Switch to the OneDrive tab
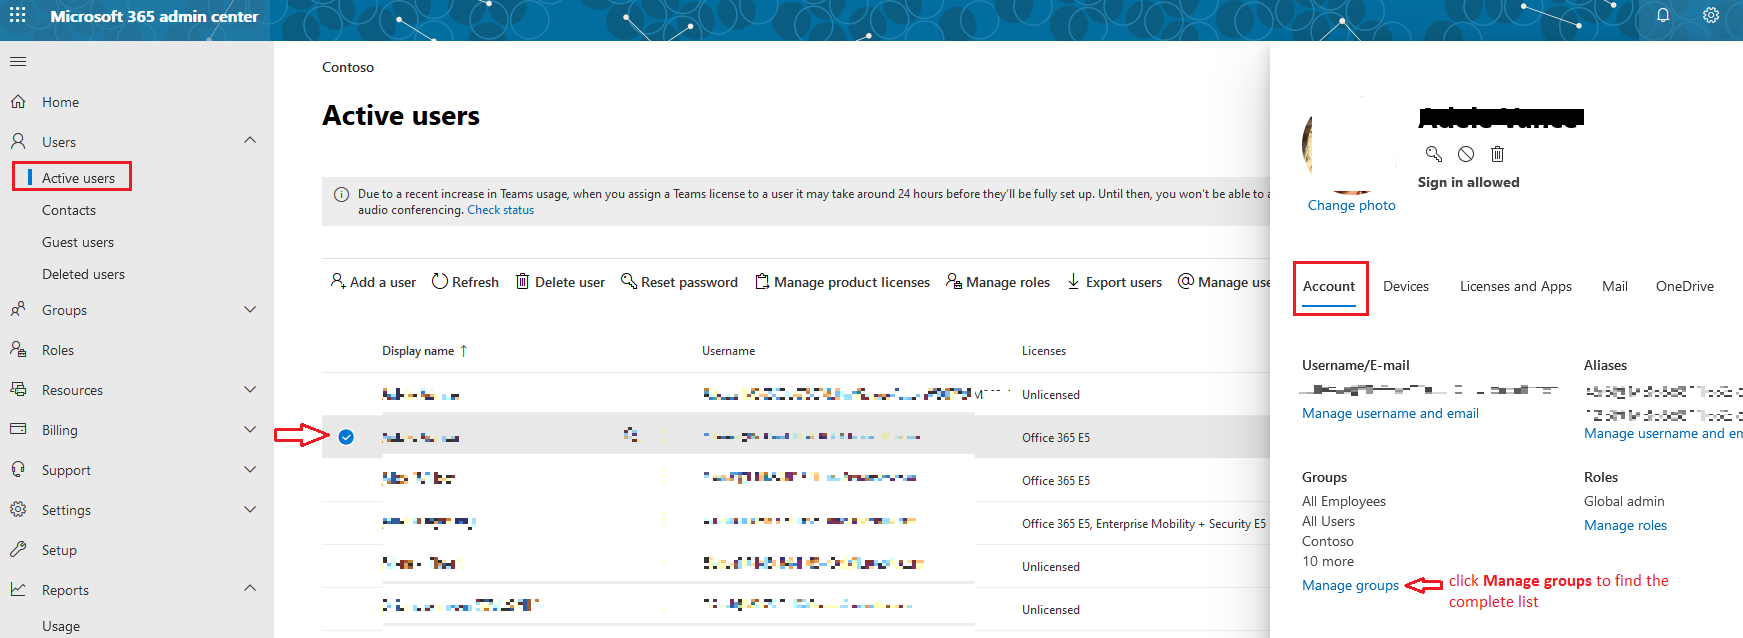1743x638 pixels. pos(1685,286)
